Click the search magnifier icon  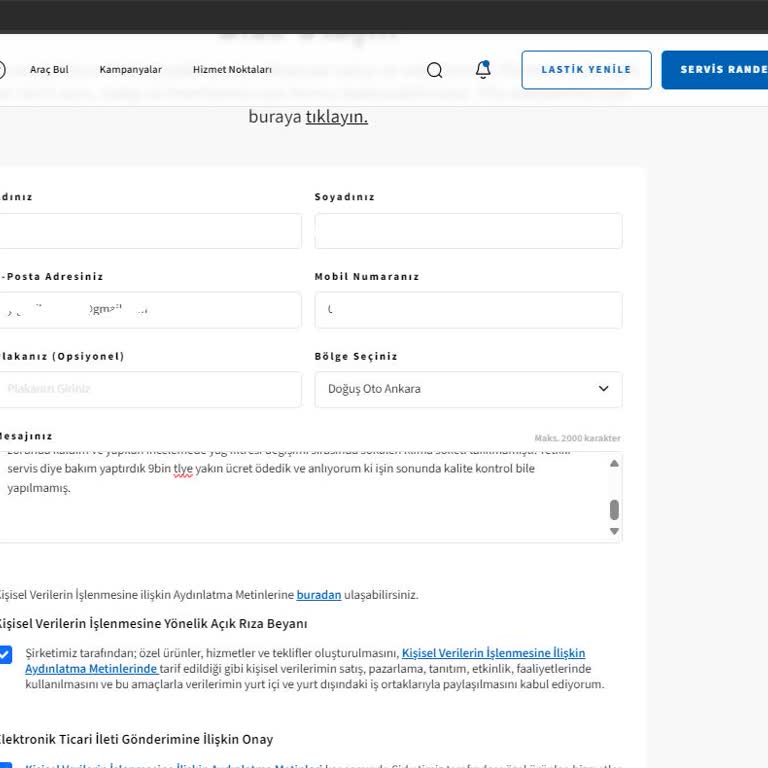[434, 70]
